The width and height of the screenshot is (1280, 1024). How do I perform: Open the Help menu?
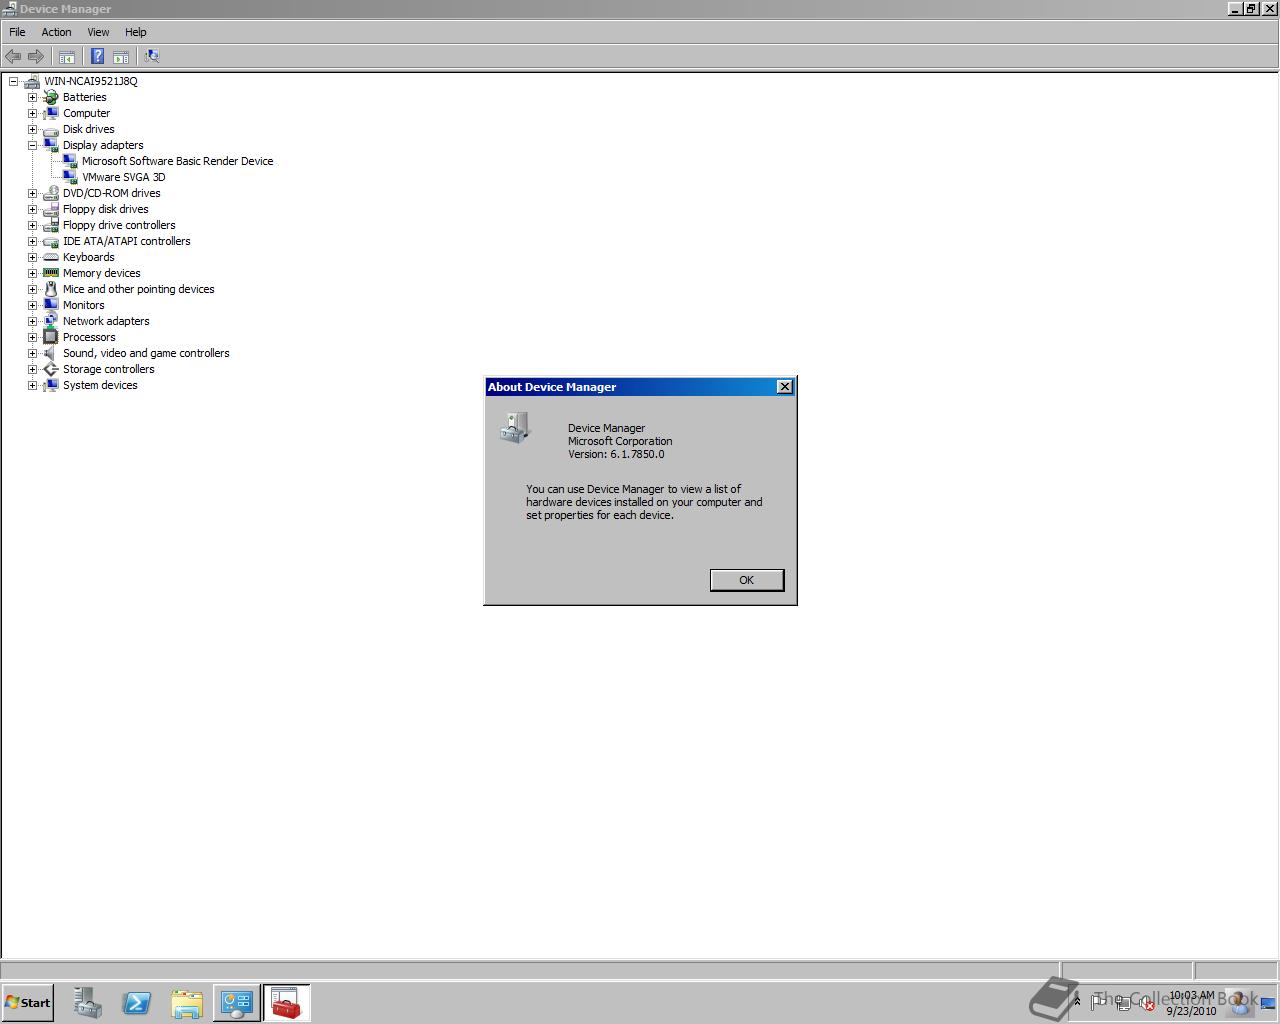point(136,32)
